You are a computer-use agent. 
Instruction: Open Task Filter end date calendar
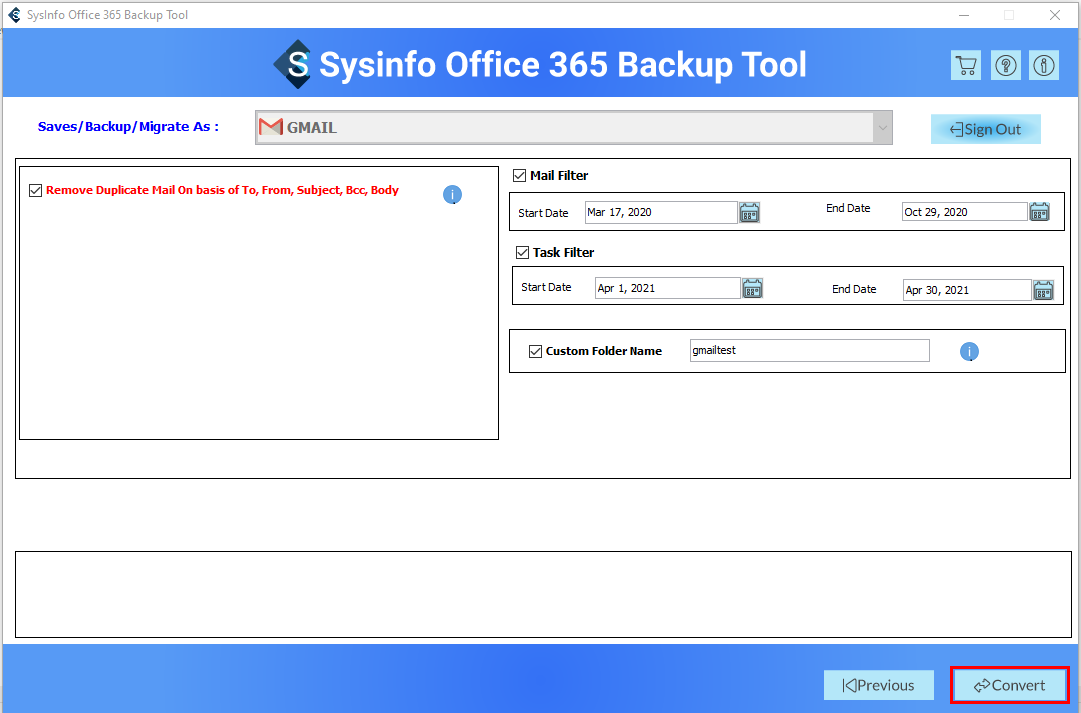[1043, 290]
